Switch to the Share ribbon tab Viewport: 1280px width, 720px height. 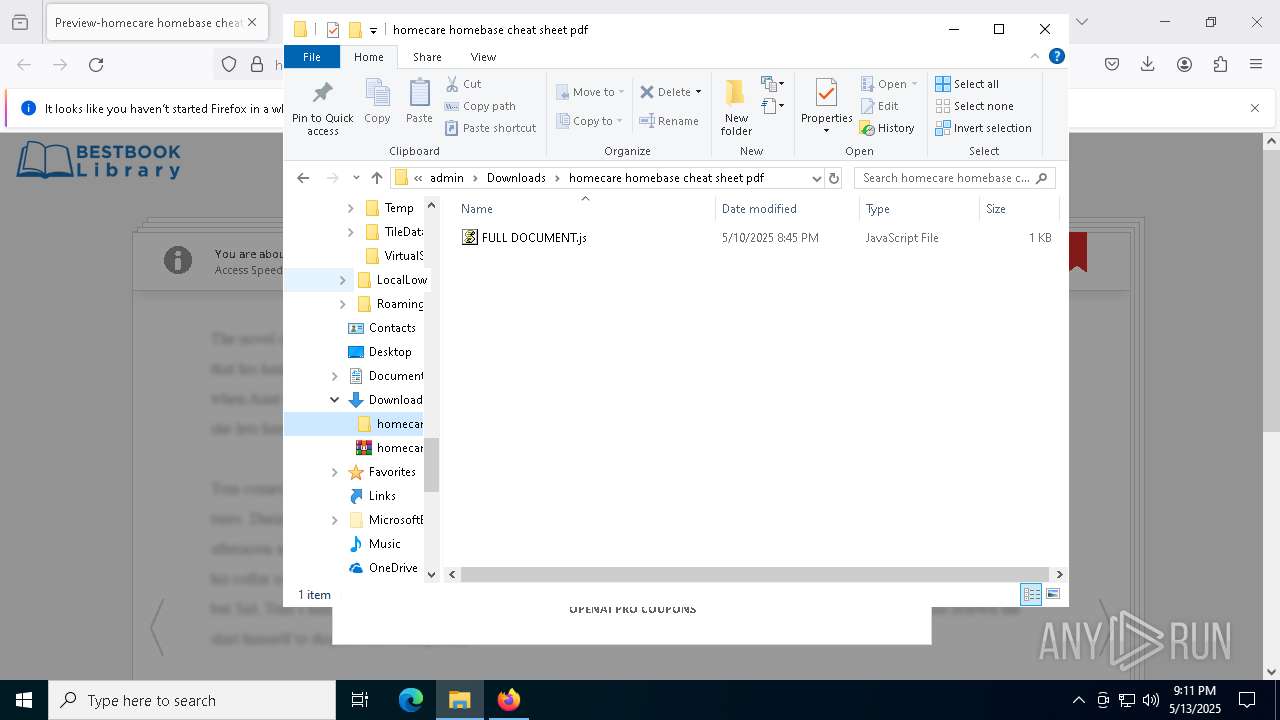[x=427, y=57]
